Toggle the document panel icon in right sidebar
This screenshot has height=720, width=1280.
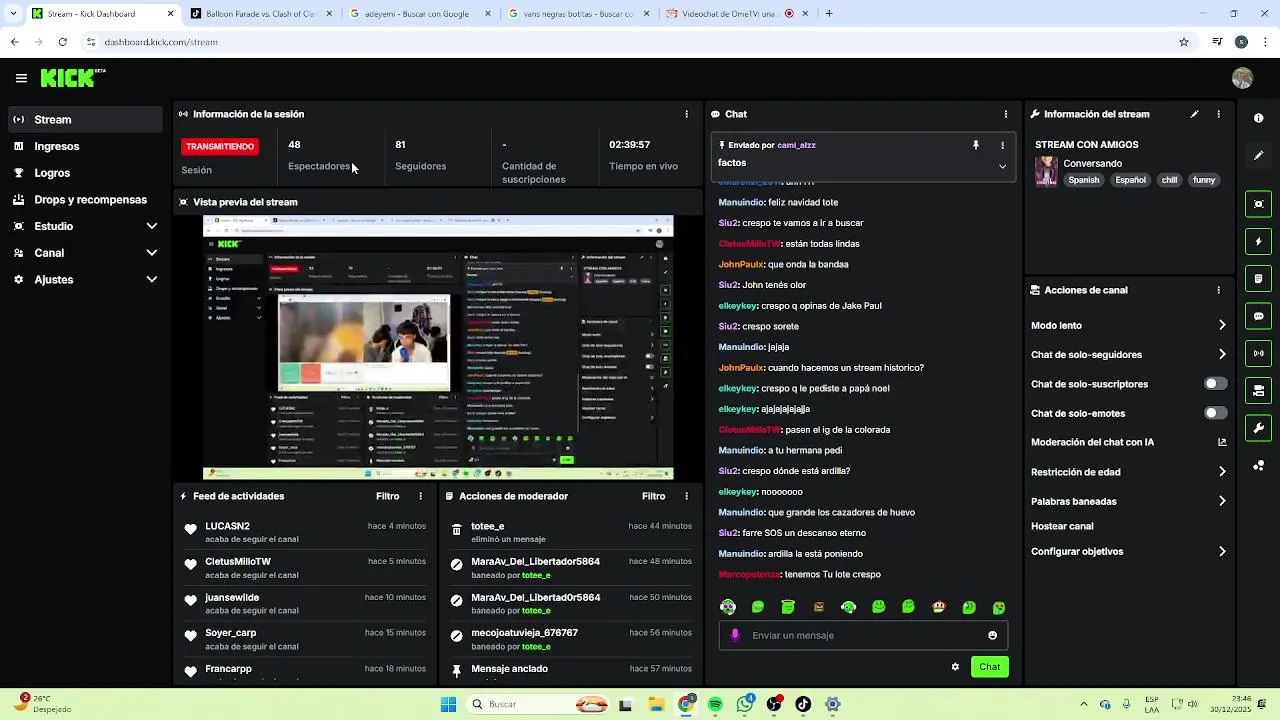[x=1258, y=278]
